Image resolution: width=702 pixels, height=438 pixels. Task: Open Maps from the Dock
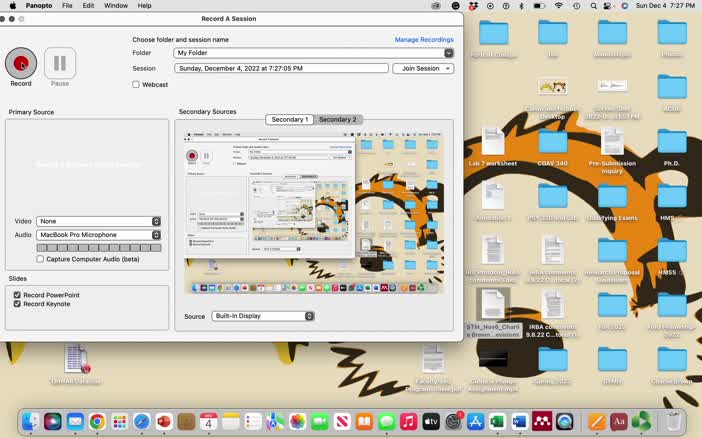tap(275, 421)
